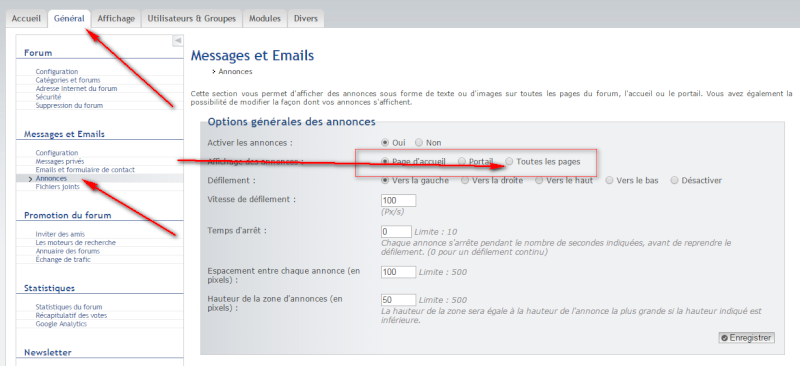
Task: Open Messages privés link
Action: tap(60, 161)
